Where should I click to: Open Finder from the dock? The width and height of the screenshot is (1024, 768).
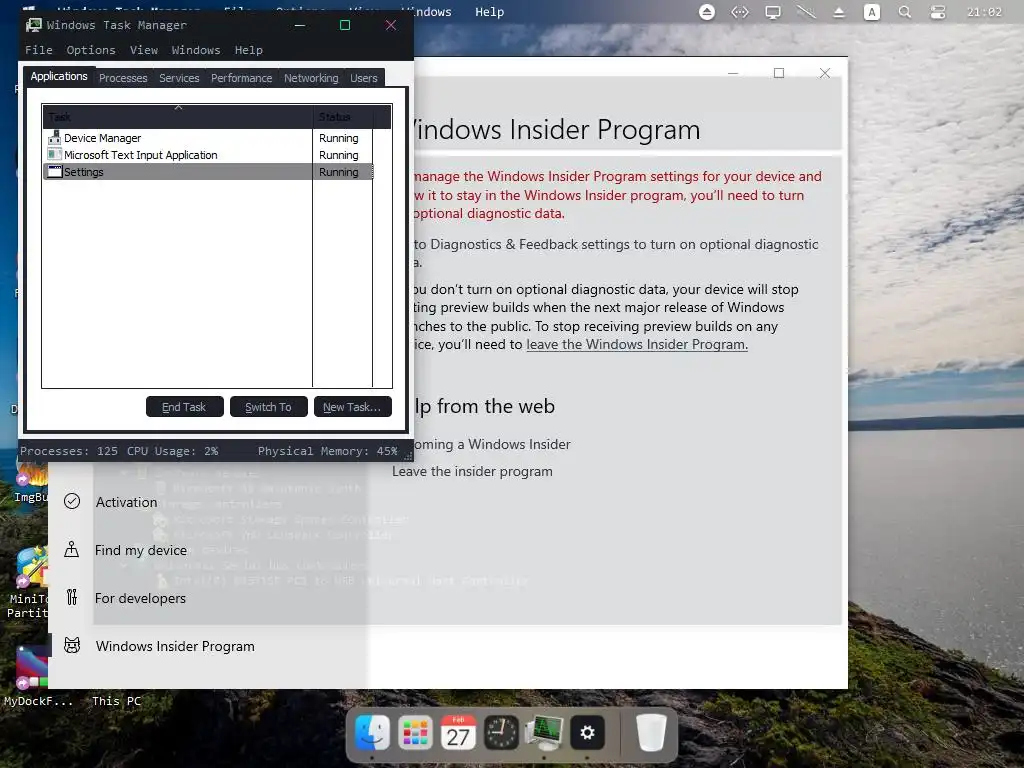pos(372,733)
